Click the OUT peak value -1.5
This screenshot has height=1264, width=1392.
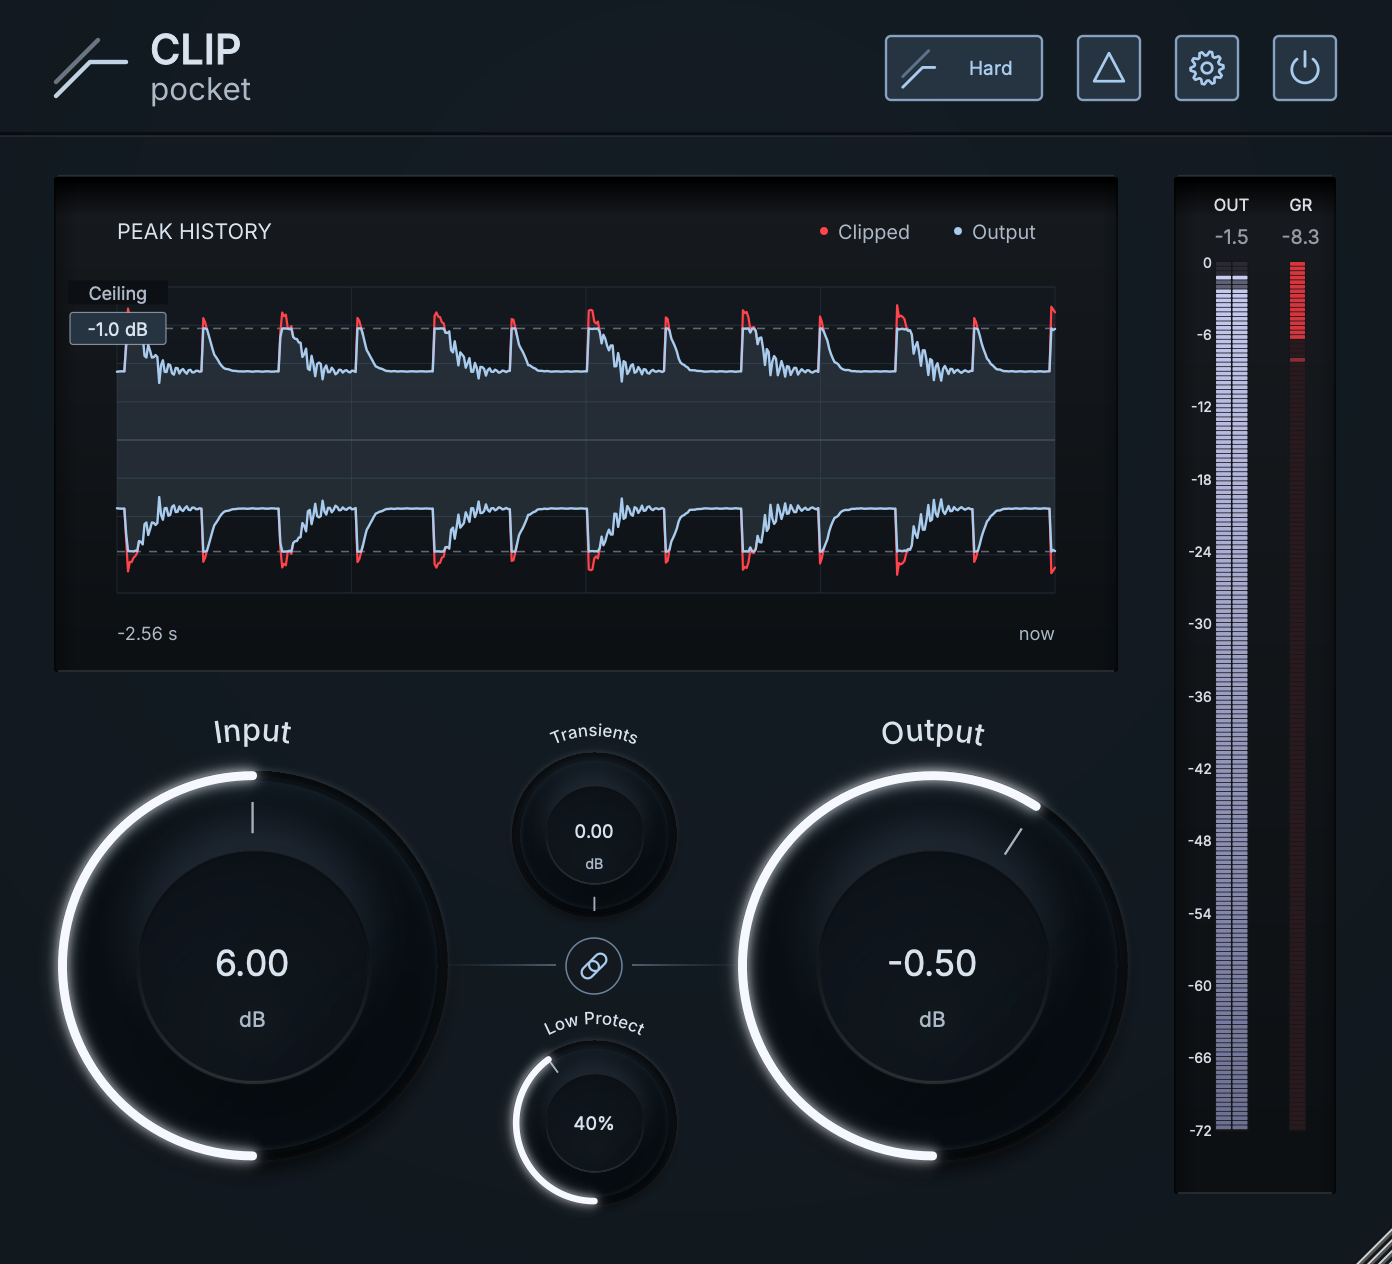coord(1231,237)
